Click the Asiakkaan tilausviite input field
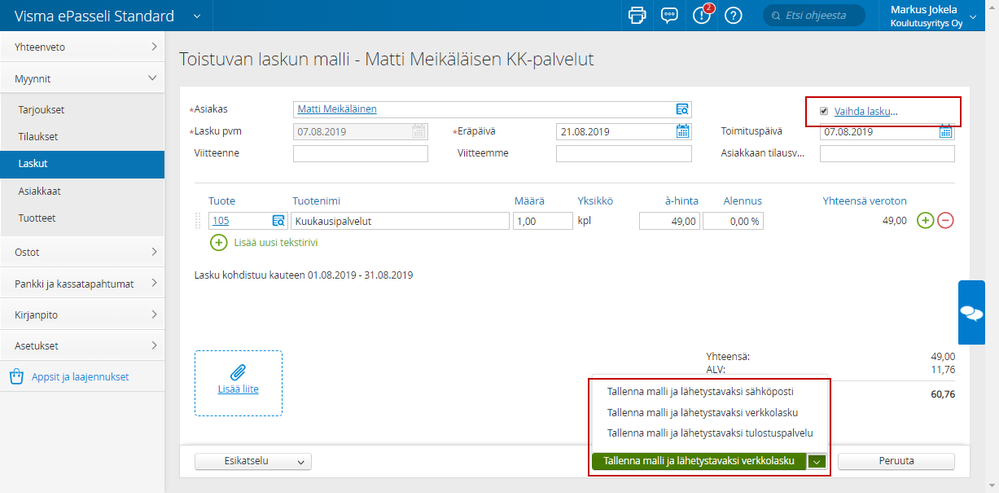The image size is (999, 493). pos(888,154)
